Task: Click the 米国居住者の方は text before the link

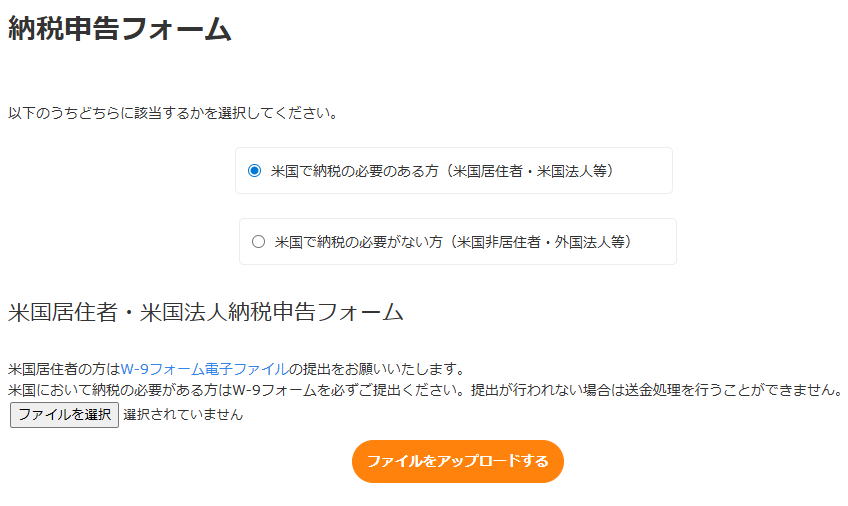Action: pos(63,369)
